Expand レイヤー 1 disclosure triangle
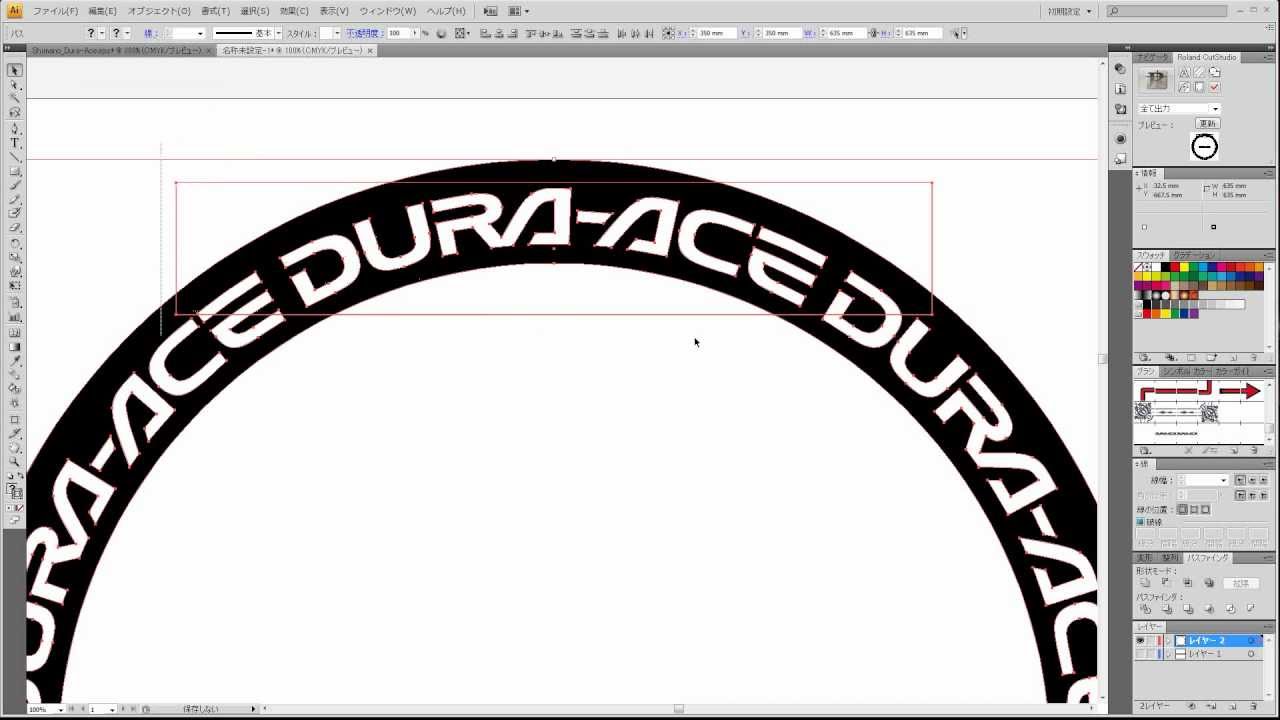 pos(1168,654)
